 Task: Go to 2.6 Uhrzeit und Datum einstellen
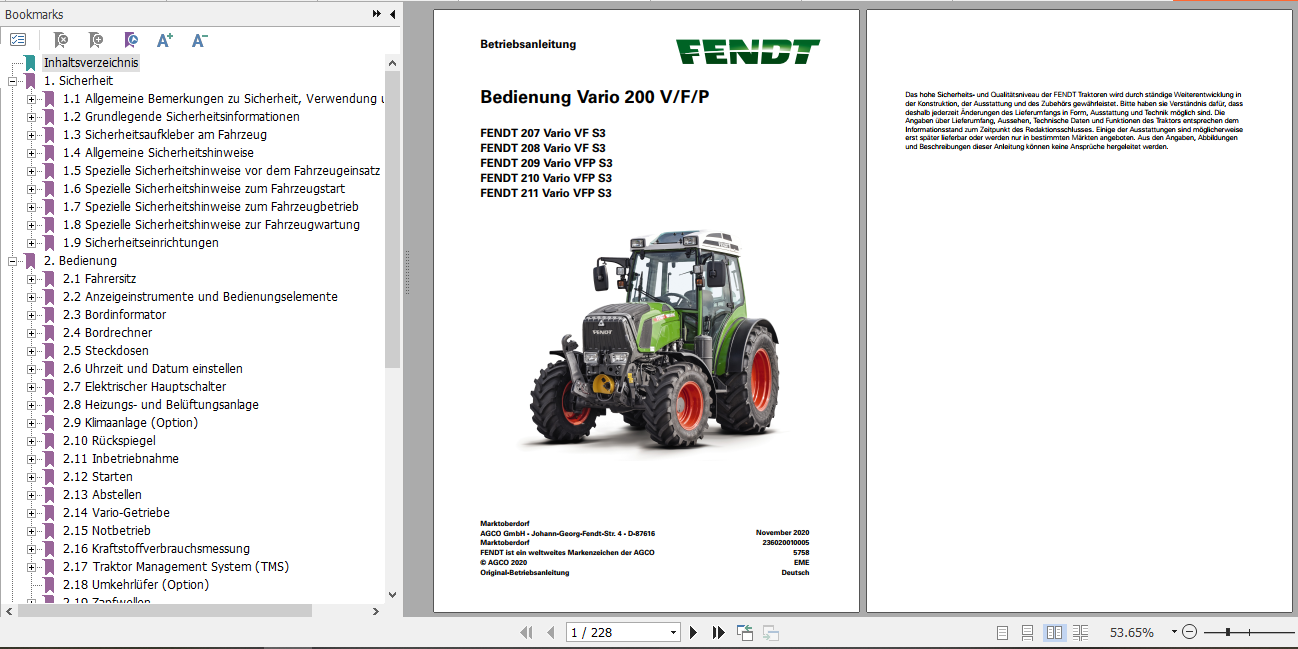(x=152, y=369)
